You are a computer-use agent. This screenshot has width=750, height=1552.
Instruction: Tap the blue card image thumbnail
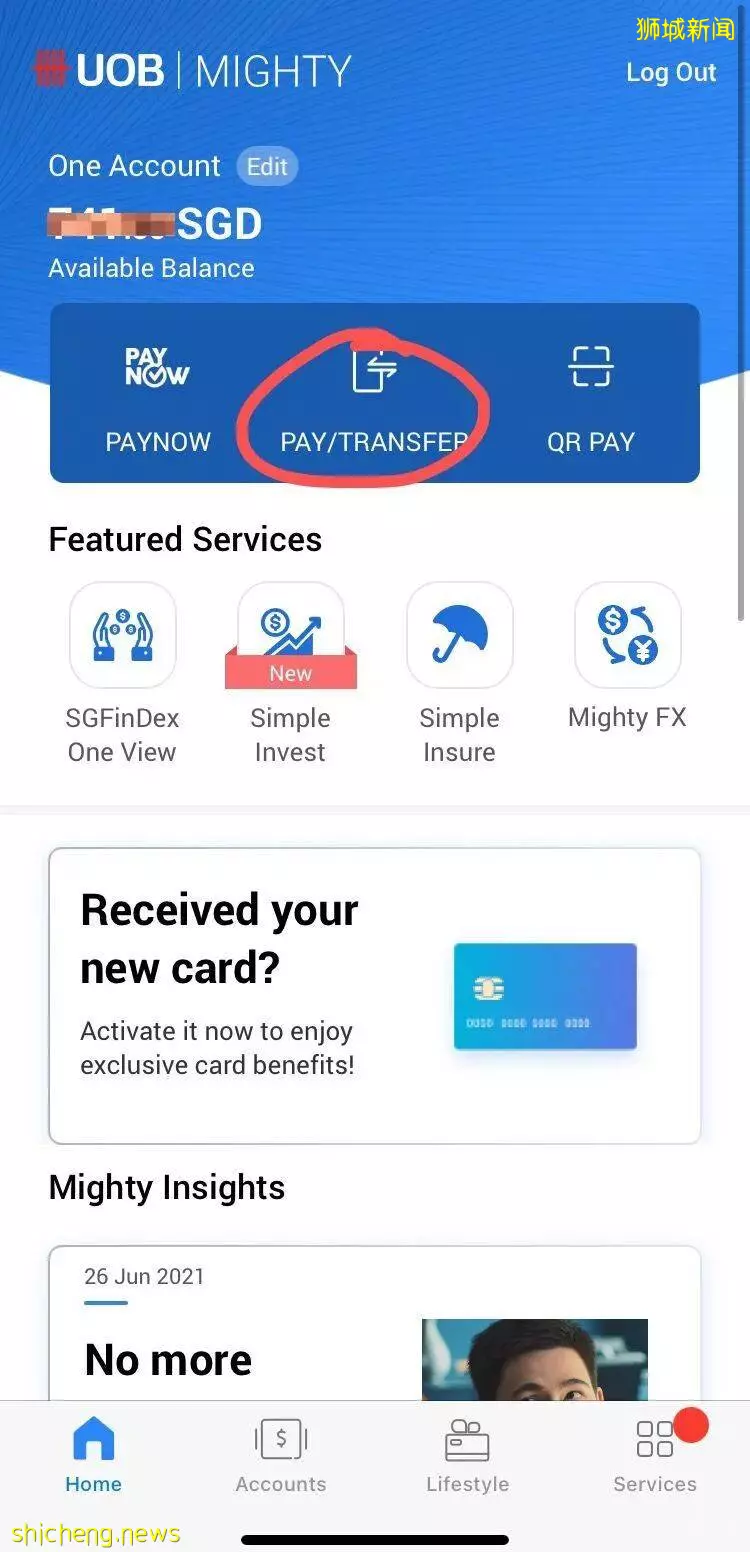(x=545, y=996)
